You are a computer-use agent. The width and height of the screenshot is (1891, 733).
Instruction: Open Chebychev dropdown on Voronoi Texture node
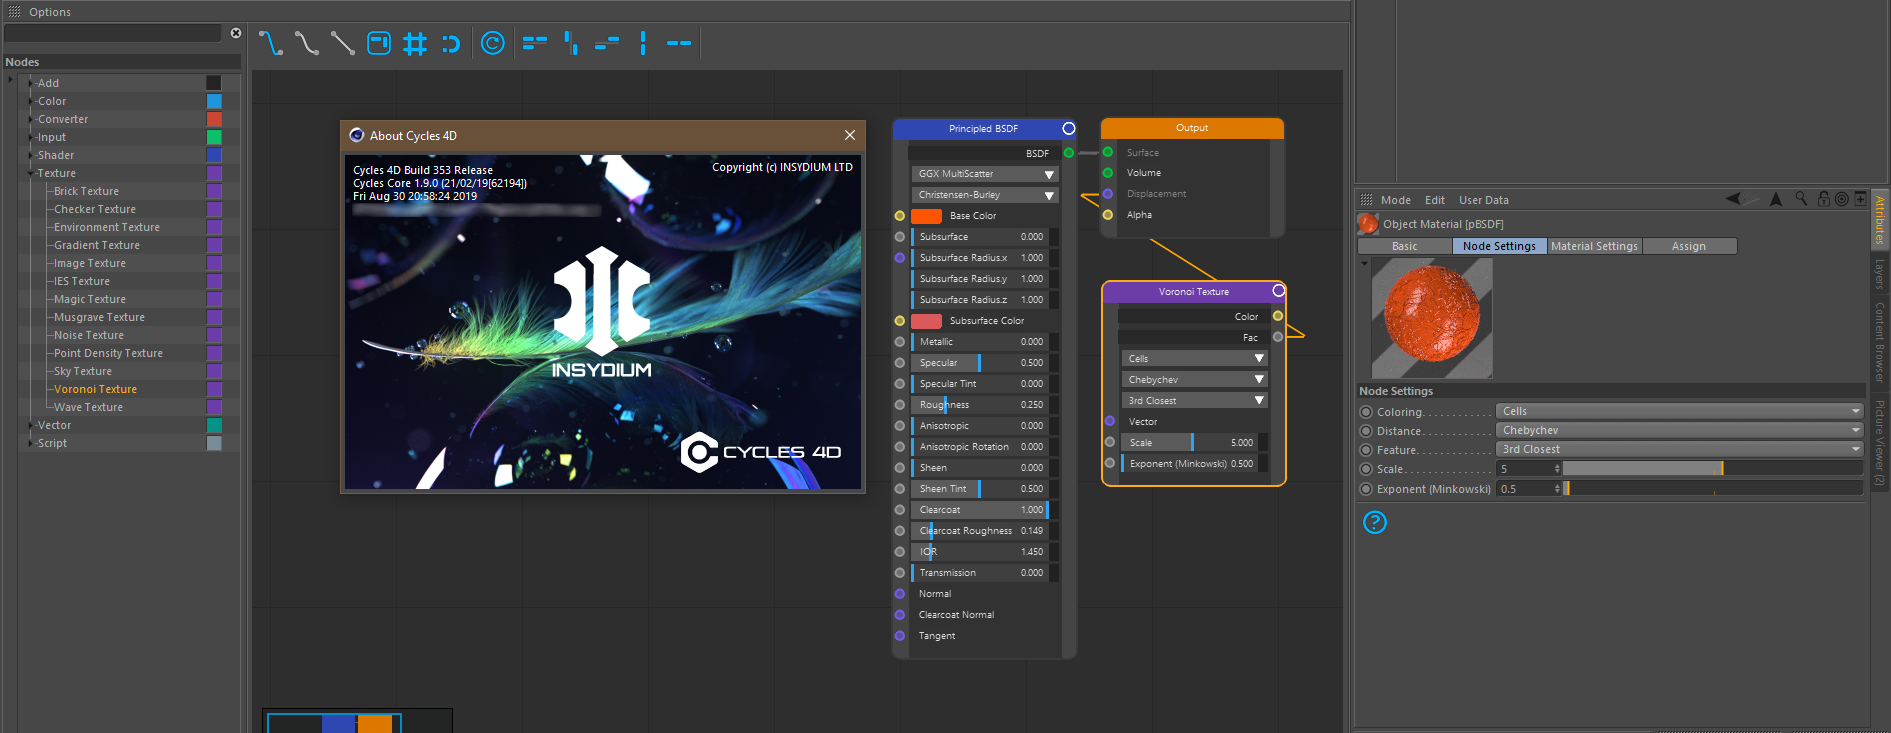coord(1194,379)
